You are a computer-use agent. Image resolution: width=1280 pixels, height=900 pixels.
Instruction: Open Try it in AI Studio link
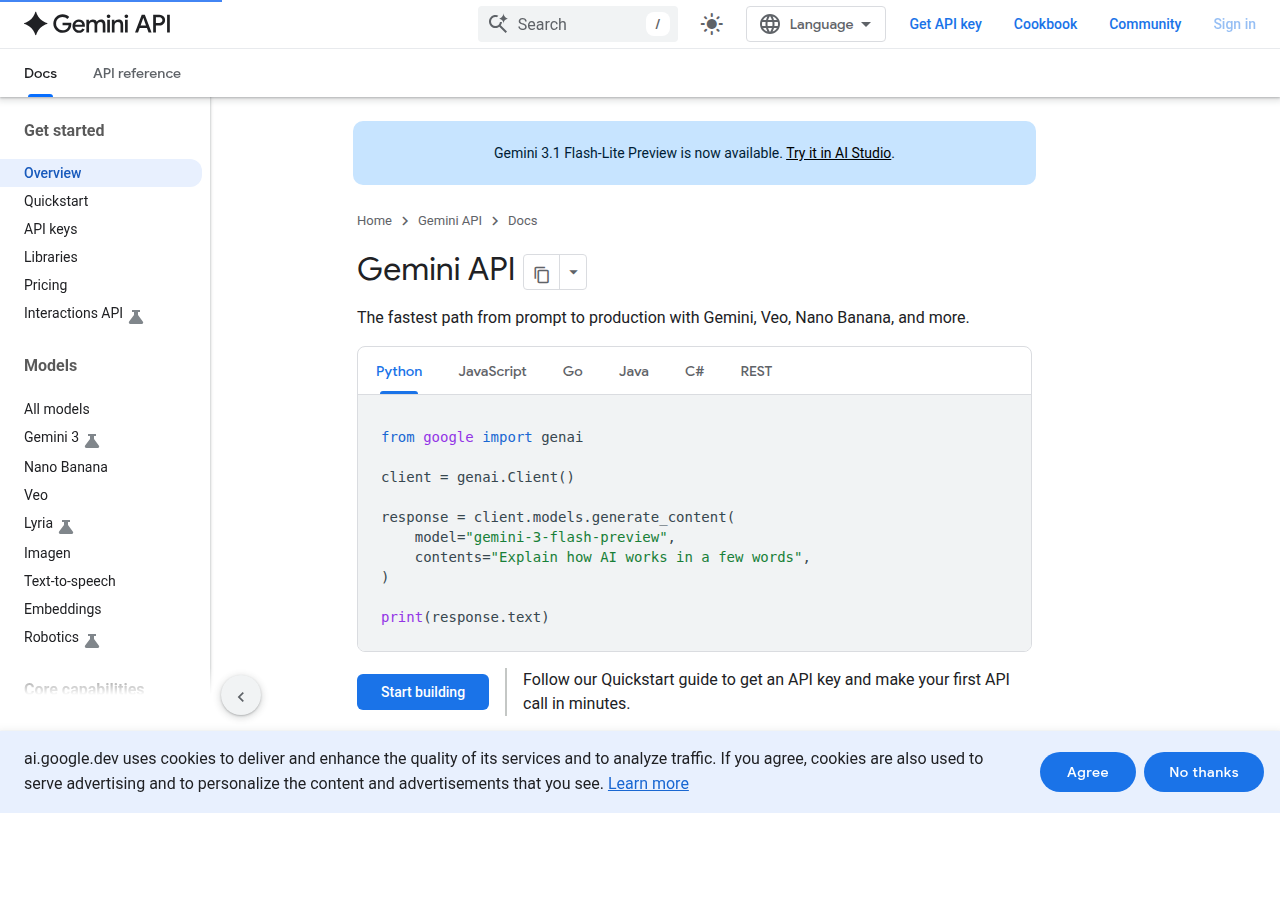pyautogui.click(x=838, y=153)
